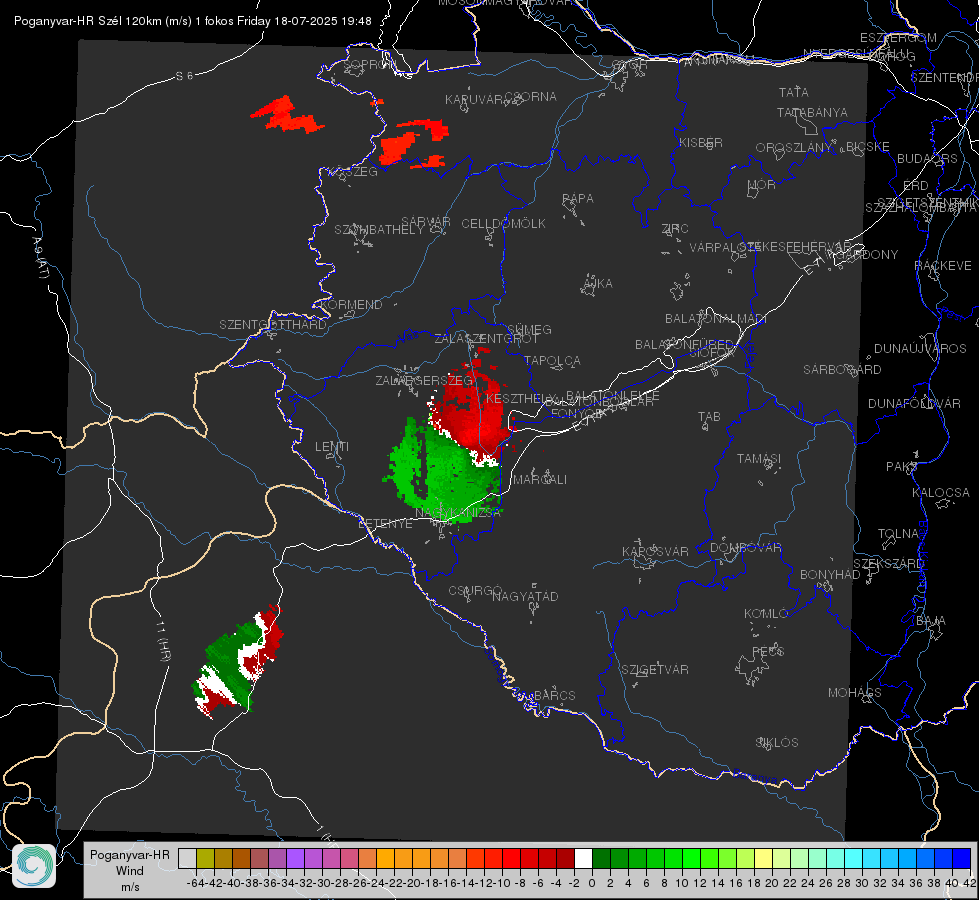The height and width of the screenshot is (900, 979).
Task: Click the SZIGETVAR town label
Action: tap(654, 670)
